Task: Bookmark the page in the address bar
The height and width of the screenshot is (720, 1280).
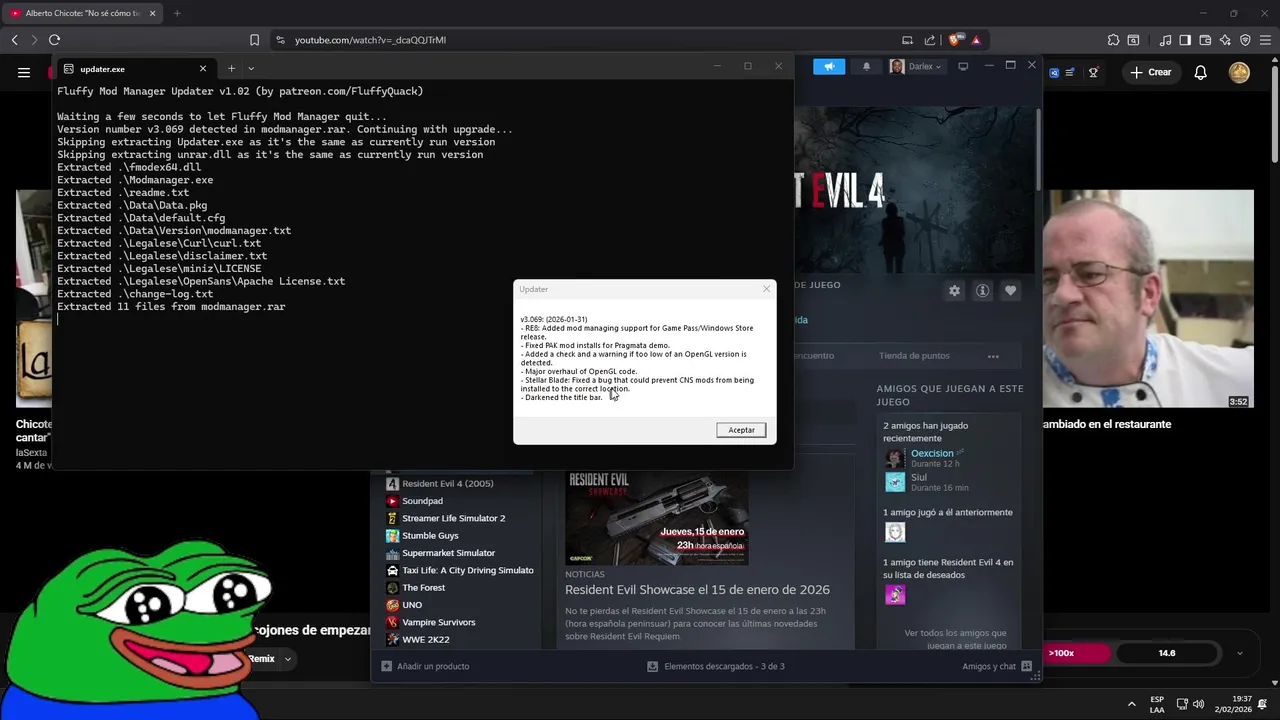Action: [x=254, y=40]
